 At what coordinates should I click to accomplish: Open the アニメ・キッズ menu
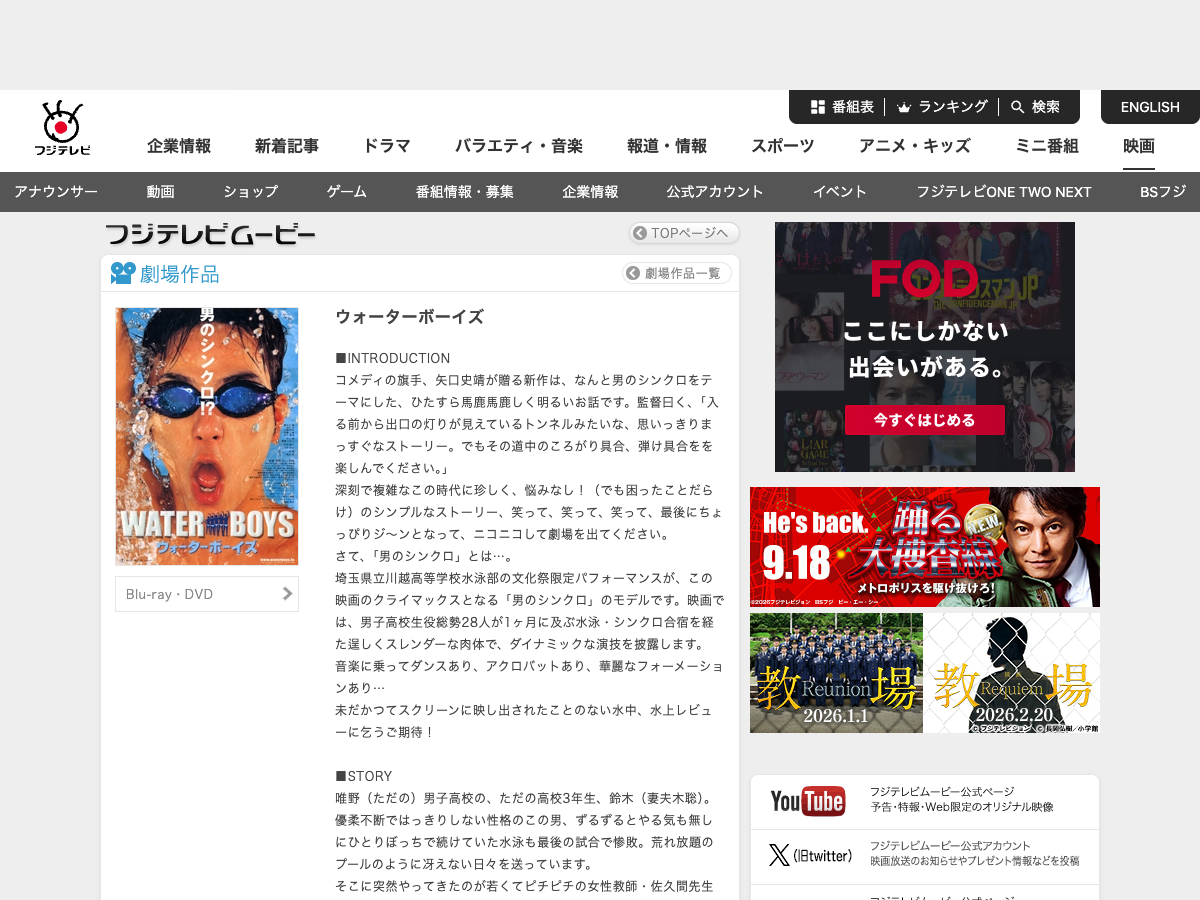[915, 146]
